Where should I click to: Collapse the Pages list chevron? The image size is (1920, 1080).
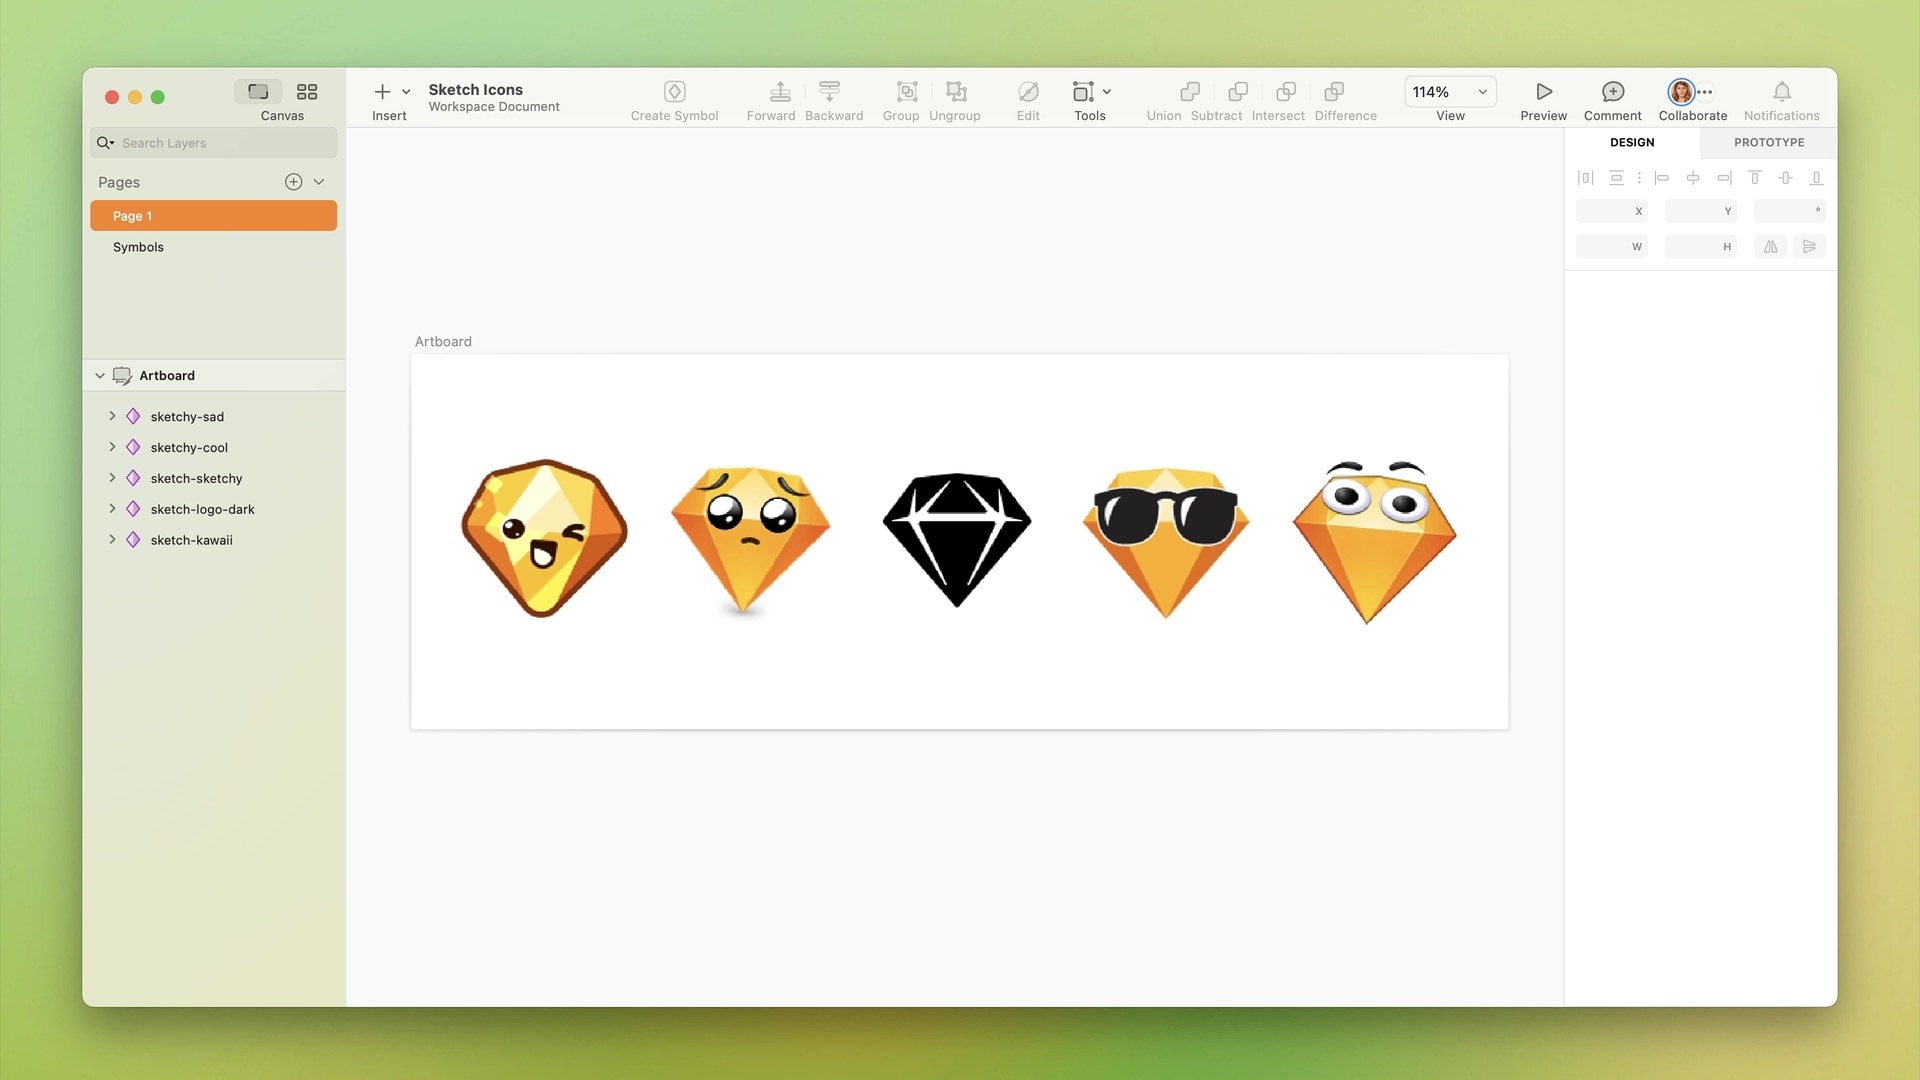pyautogui.click(x=319, y=182)
